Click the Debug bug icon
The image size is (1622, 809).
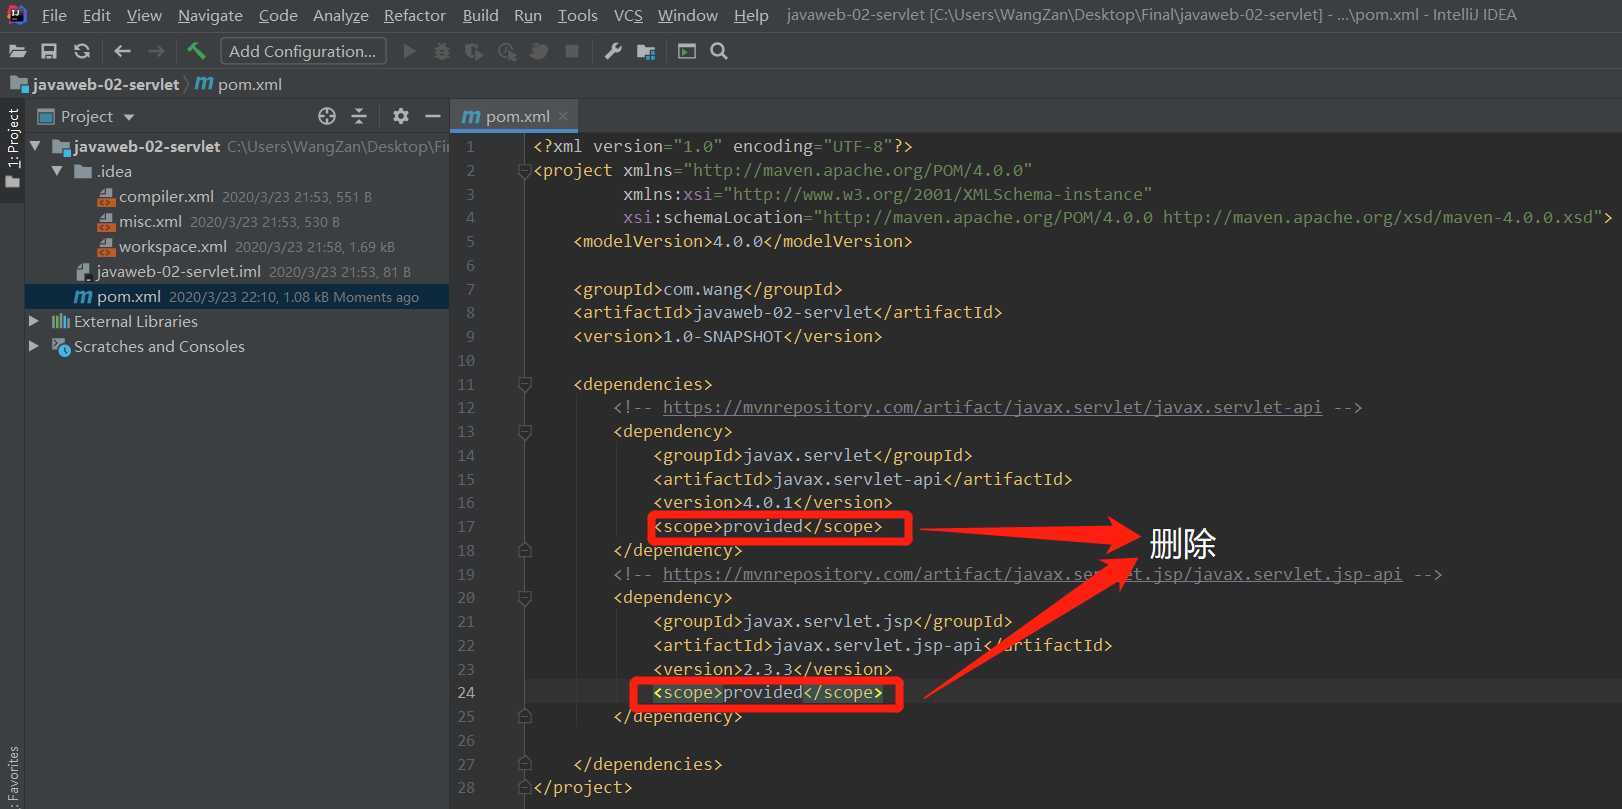pos(441,51)
